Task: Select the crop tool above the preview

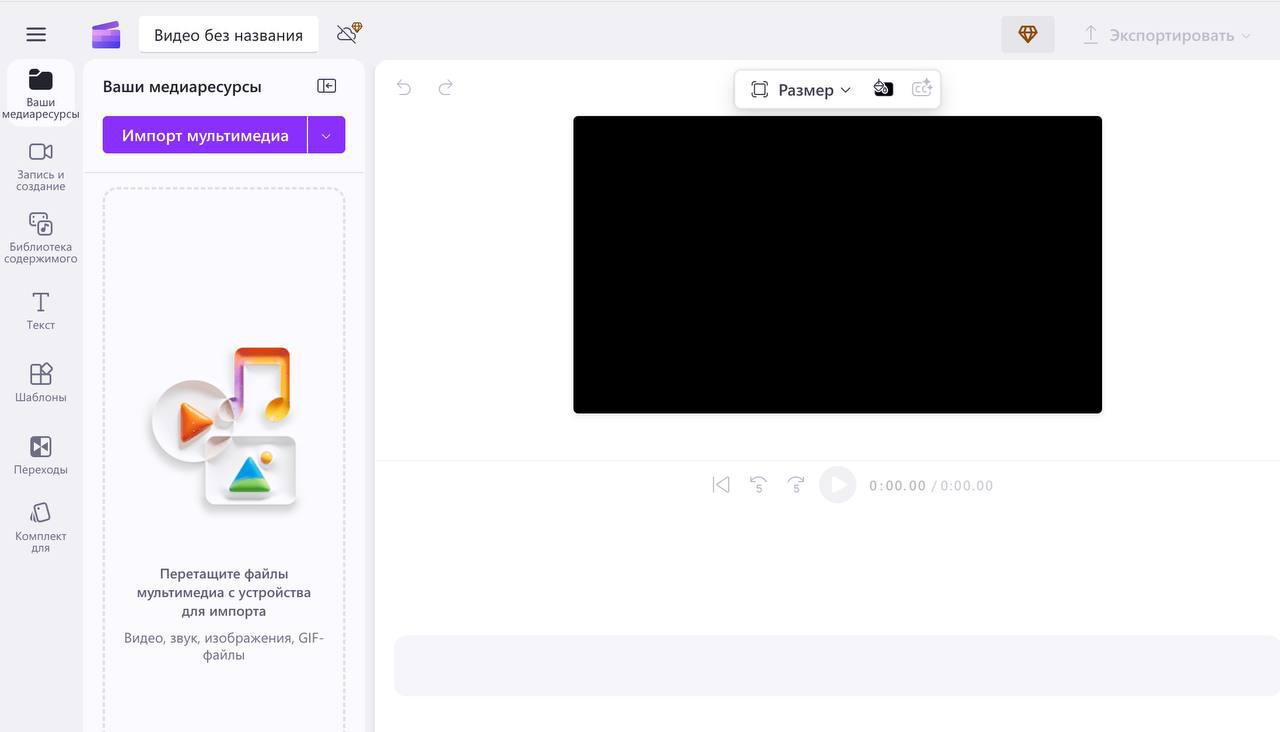Action: pyautogui.click(x=758, y=89)
